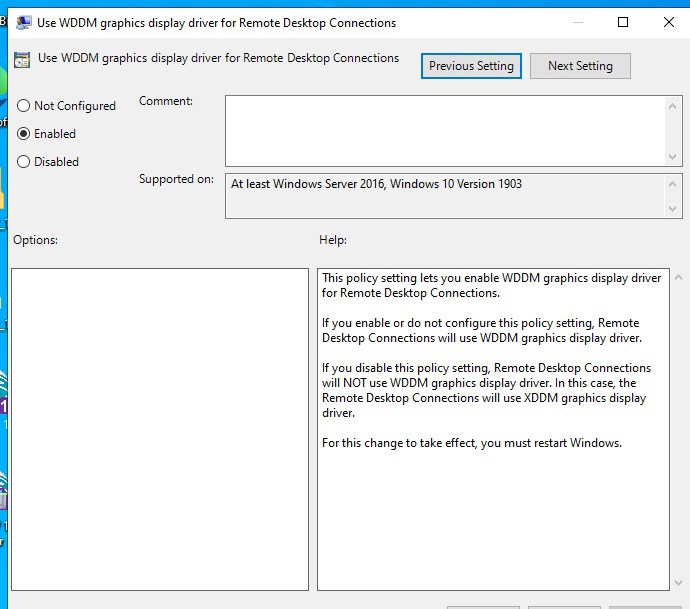Screen dimensions: 690x609
Task: Click the title bar window icon
Action: tap(23, 22)
